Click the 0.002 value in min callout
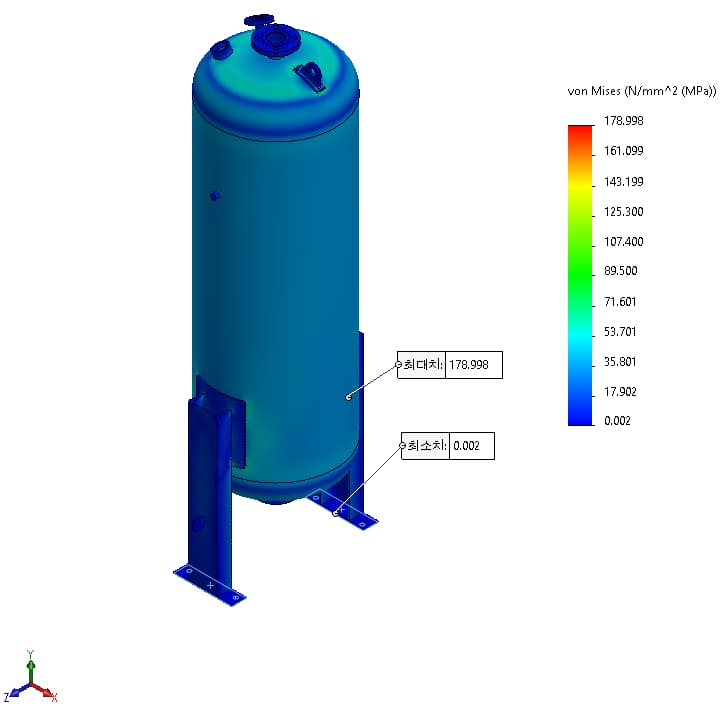 (469, 446)
